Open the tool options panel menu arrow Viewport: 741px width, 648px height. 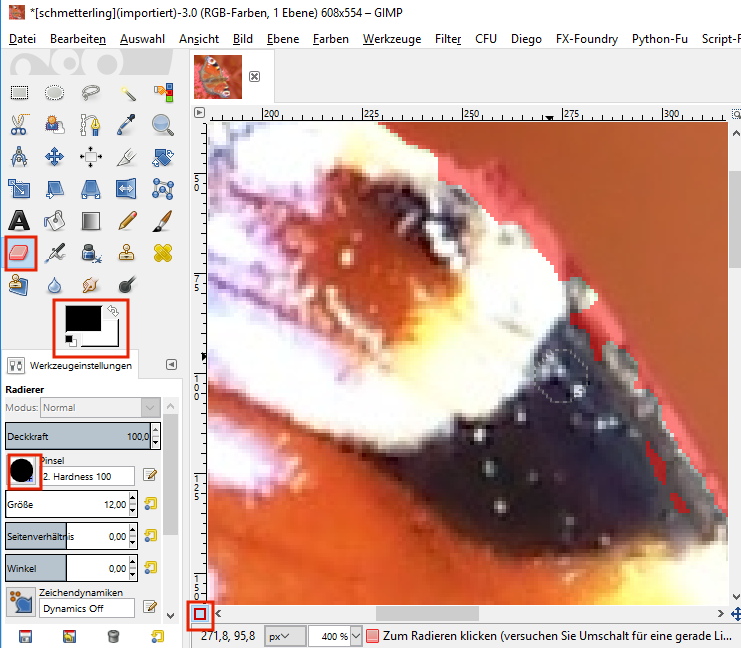(172, 364)
